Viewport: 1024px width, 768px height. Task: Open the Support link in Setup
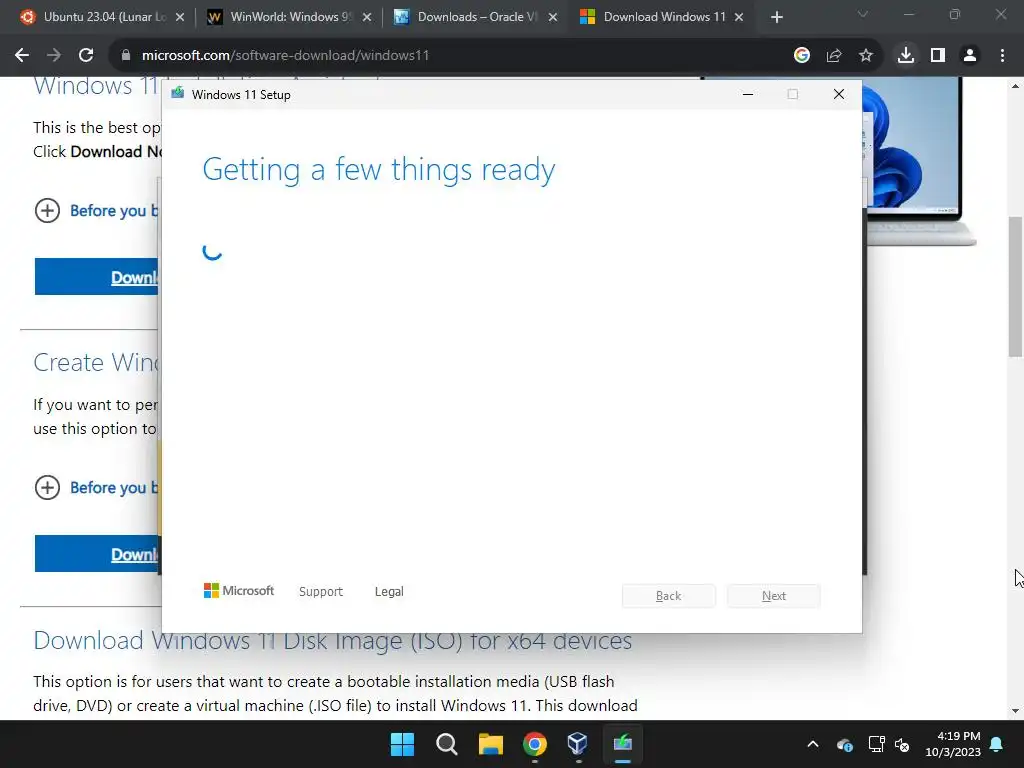click(321, 591)
